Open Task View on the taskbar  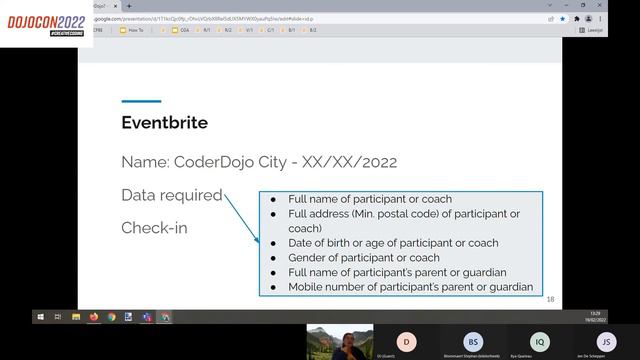[x=58, y=317]
